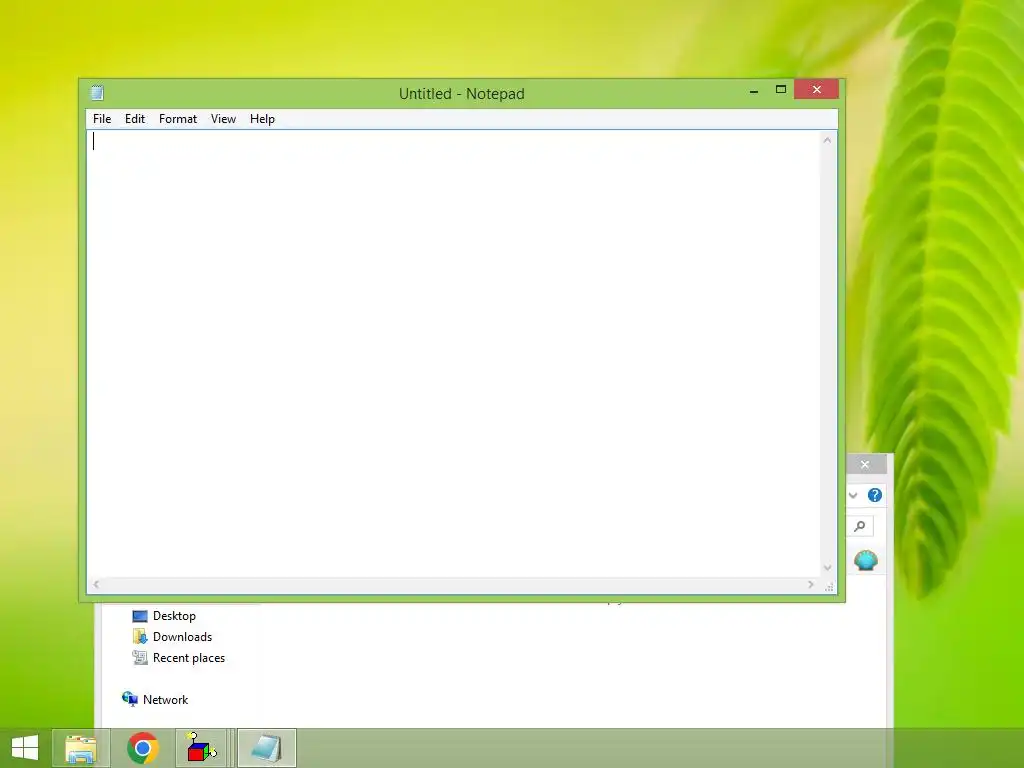This screenshot has height=768, width=1024.
Task: Click the resize grip at Notepad's corner
Action: point(829,587)
